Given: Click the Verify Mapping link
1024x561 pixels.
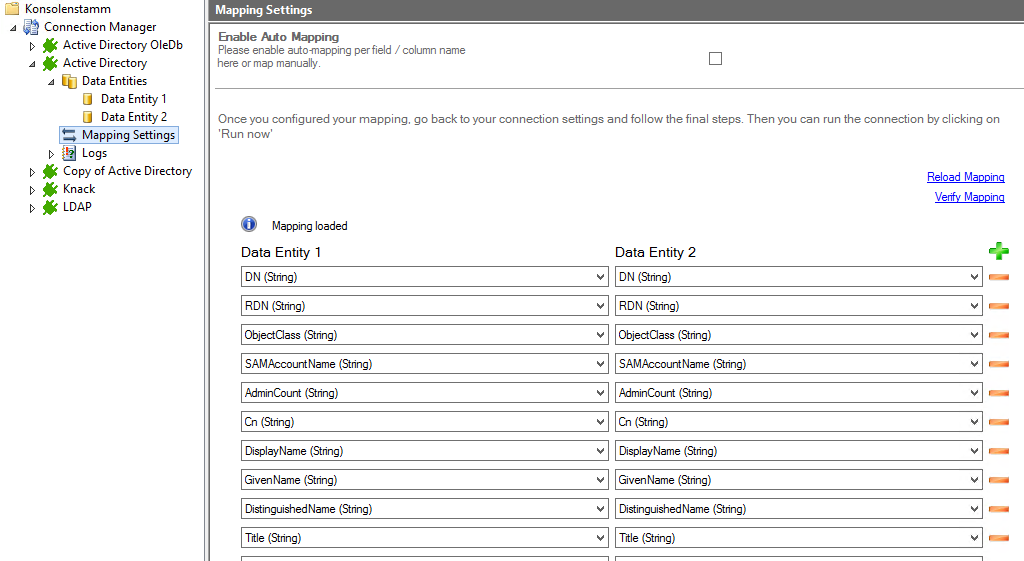Looking at the screenshot, I should (969, 197).
